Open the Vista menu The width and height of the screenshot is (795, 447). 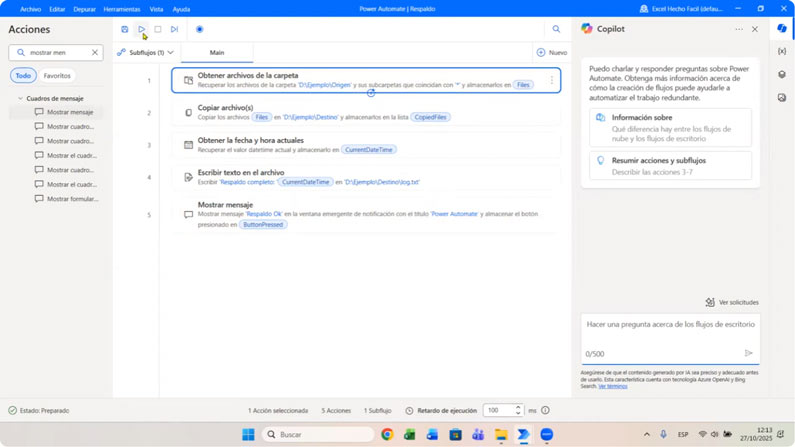[x=156, y=9]
